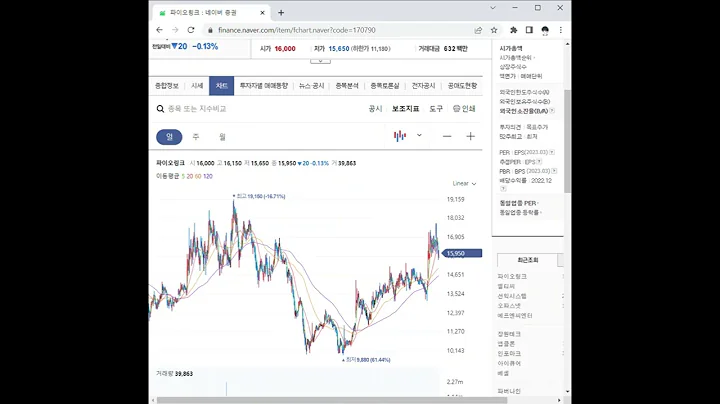Screen dimensions: 720x404
Task: Open the 종목토론실 tab
Action: coord(385,86)
